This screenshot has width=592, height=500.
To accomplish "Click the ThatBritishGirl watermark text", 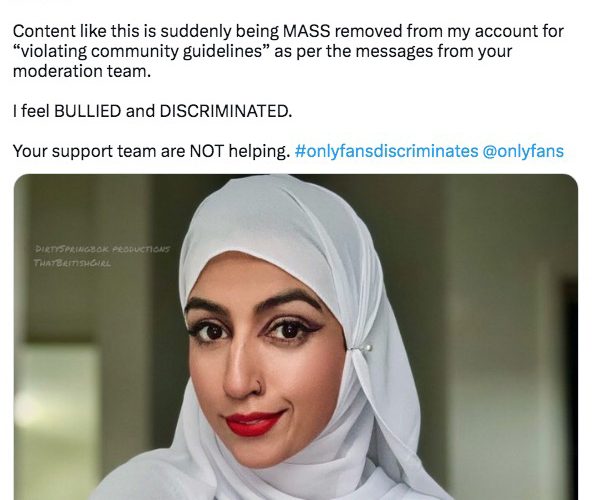I will click(x=72, y=263).
